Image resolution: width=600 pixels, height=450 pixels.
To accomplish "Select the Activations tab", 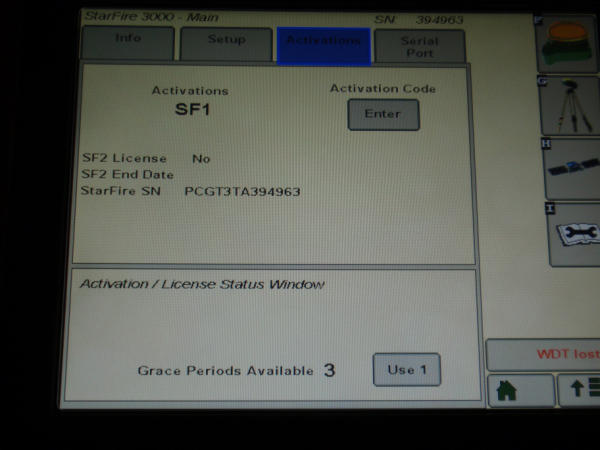I will (324, 46).
